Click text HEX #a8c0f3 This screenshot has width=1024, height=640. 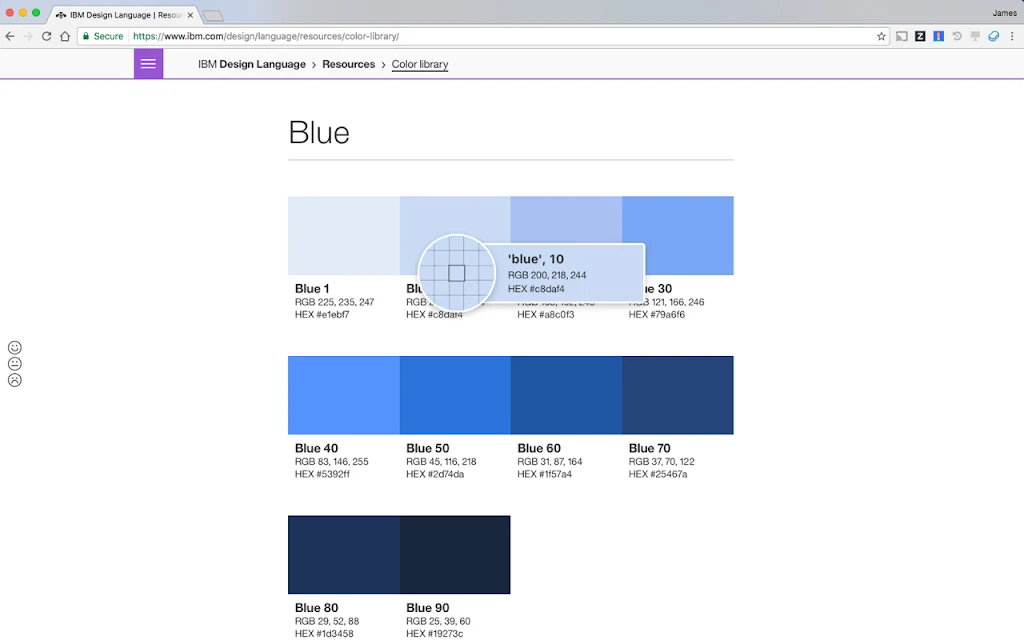tap(546, 314)
